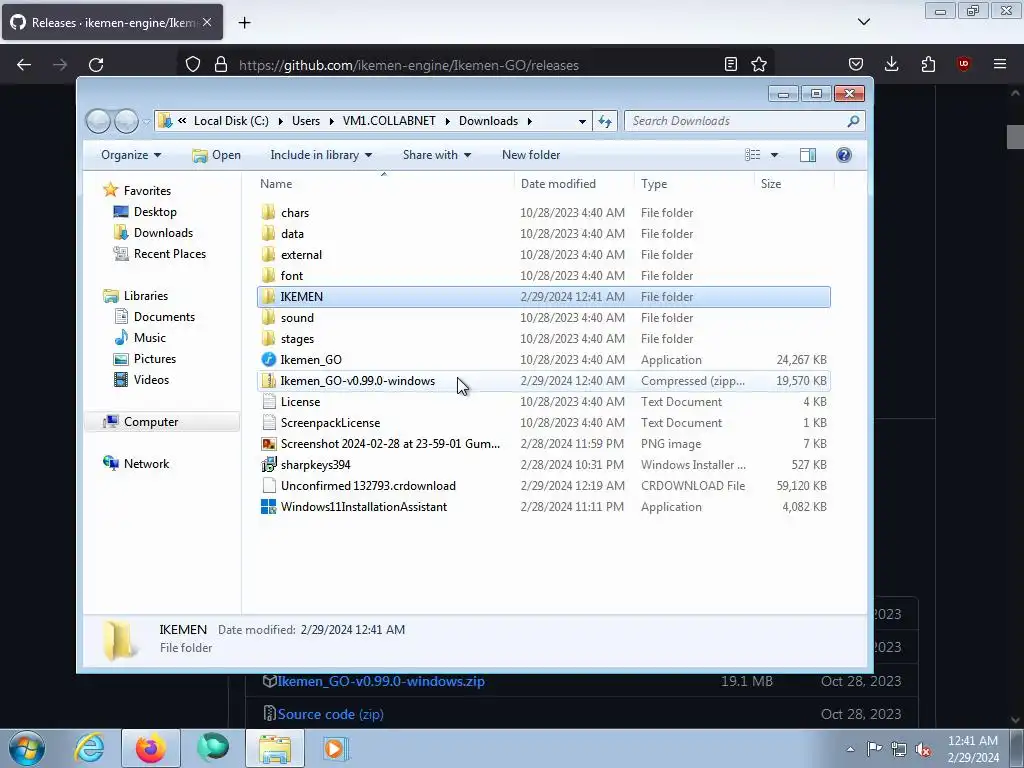Open a new Firefox tab
The image size is (1024, 768).
tap(244, 23)
